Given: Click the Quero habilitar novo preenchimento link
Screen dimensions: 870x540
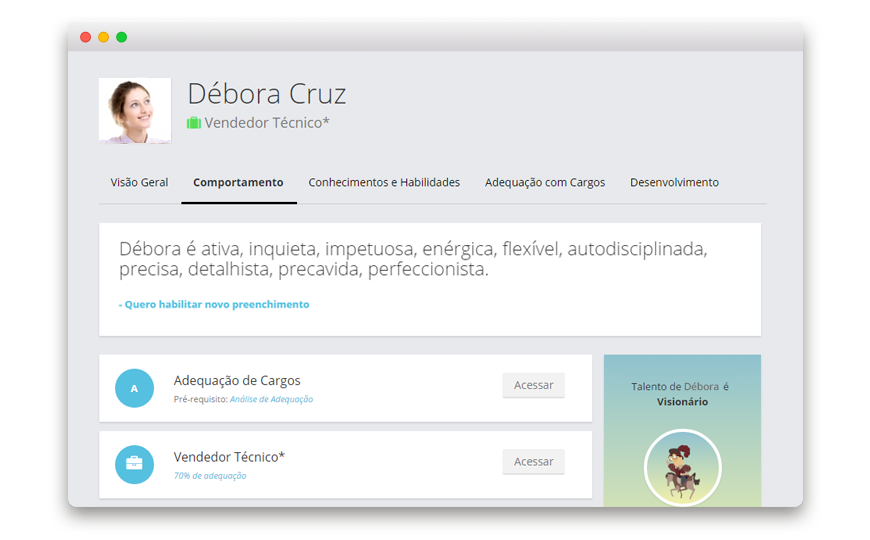Looking at the screenshot, I should [x=214, y=304].
